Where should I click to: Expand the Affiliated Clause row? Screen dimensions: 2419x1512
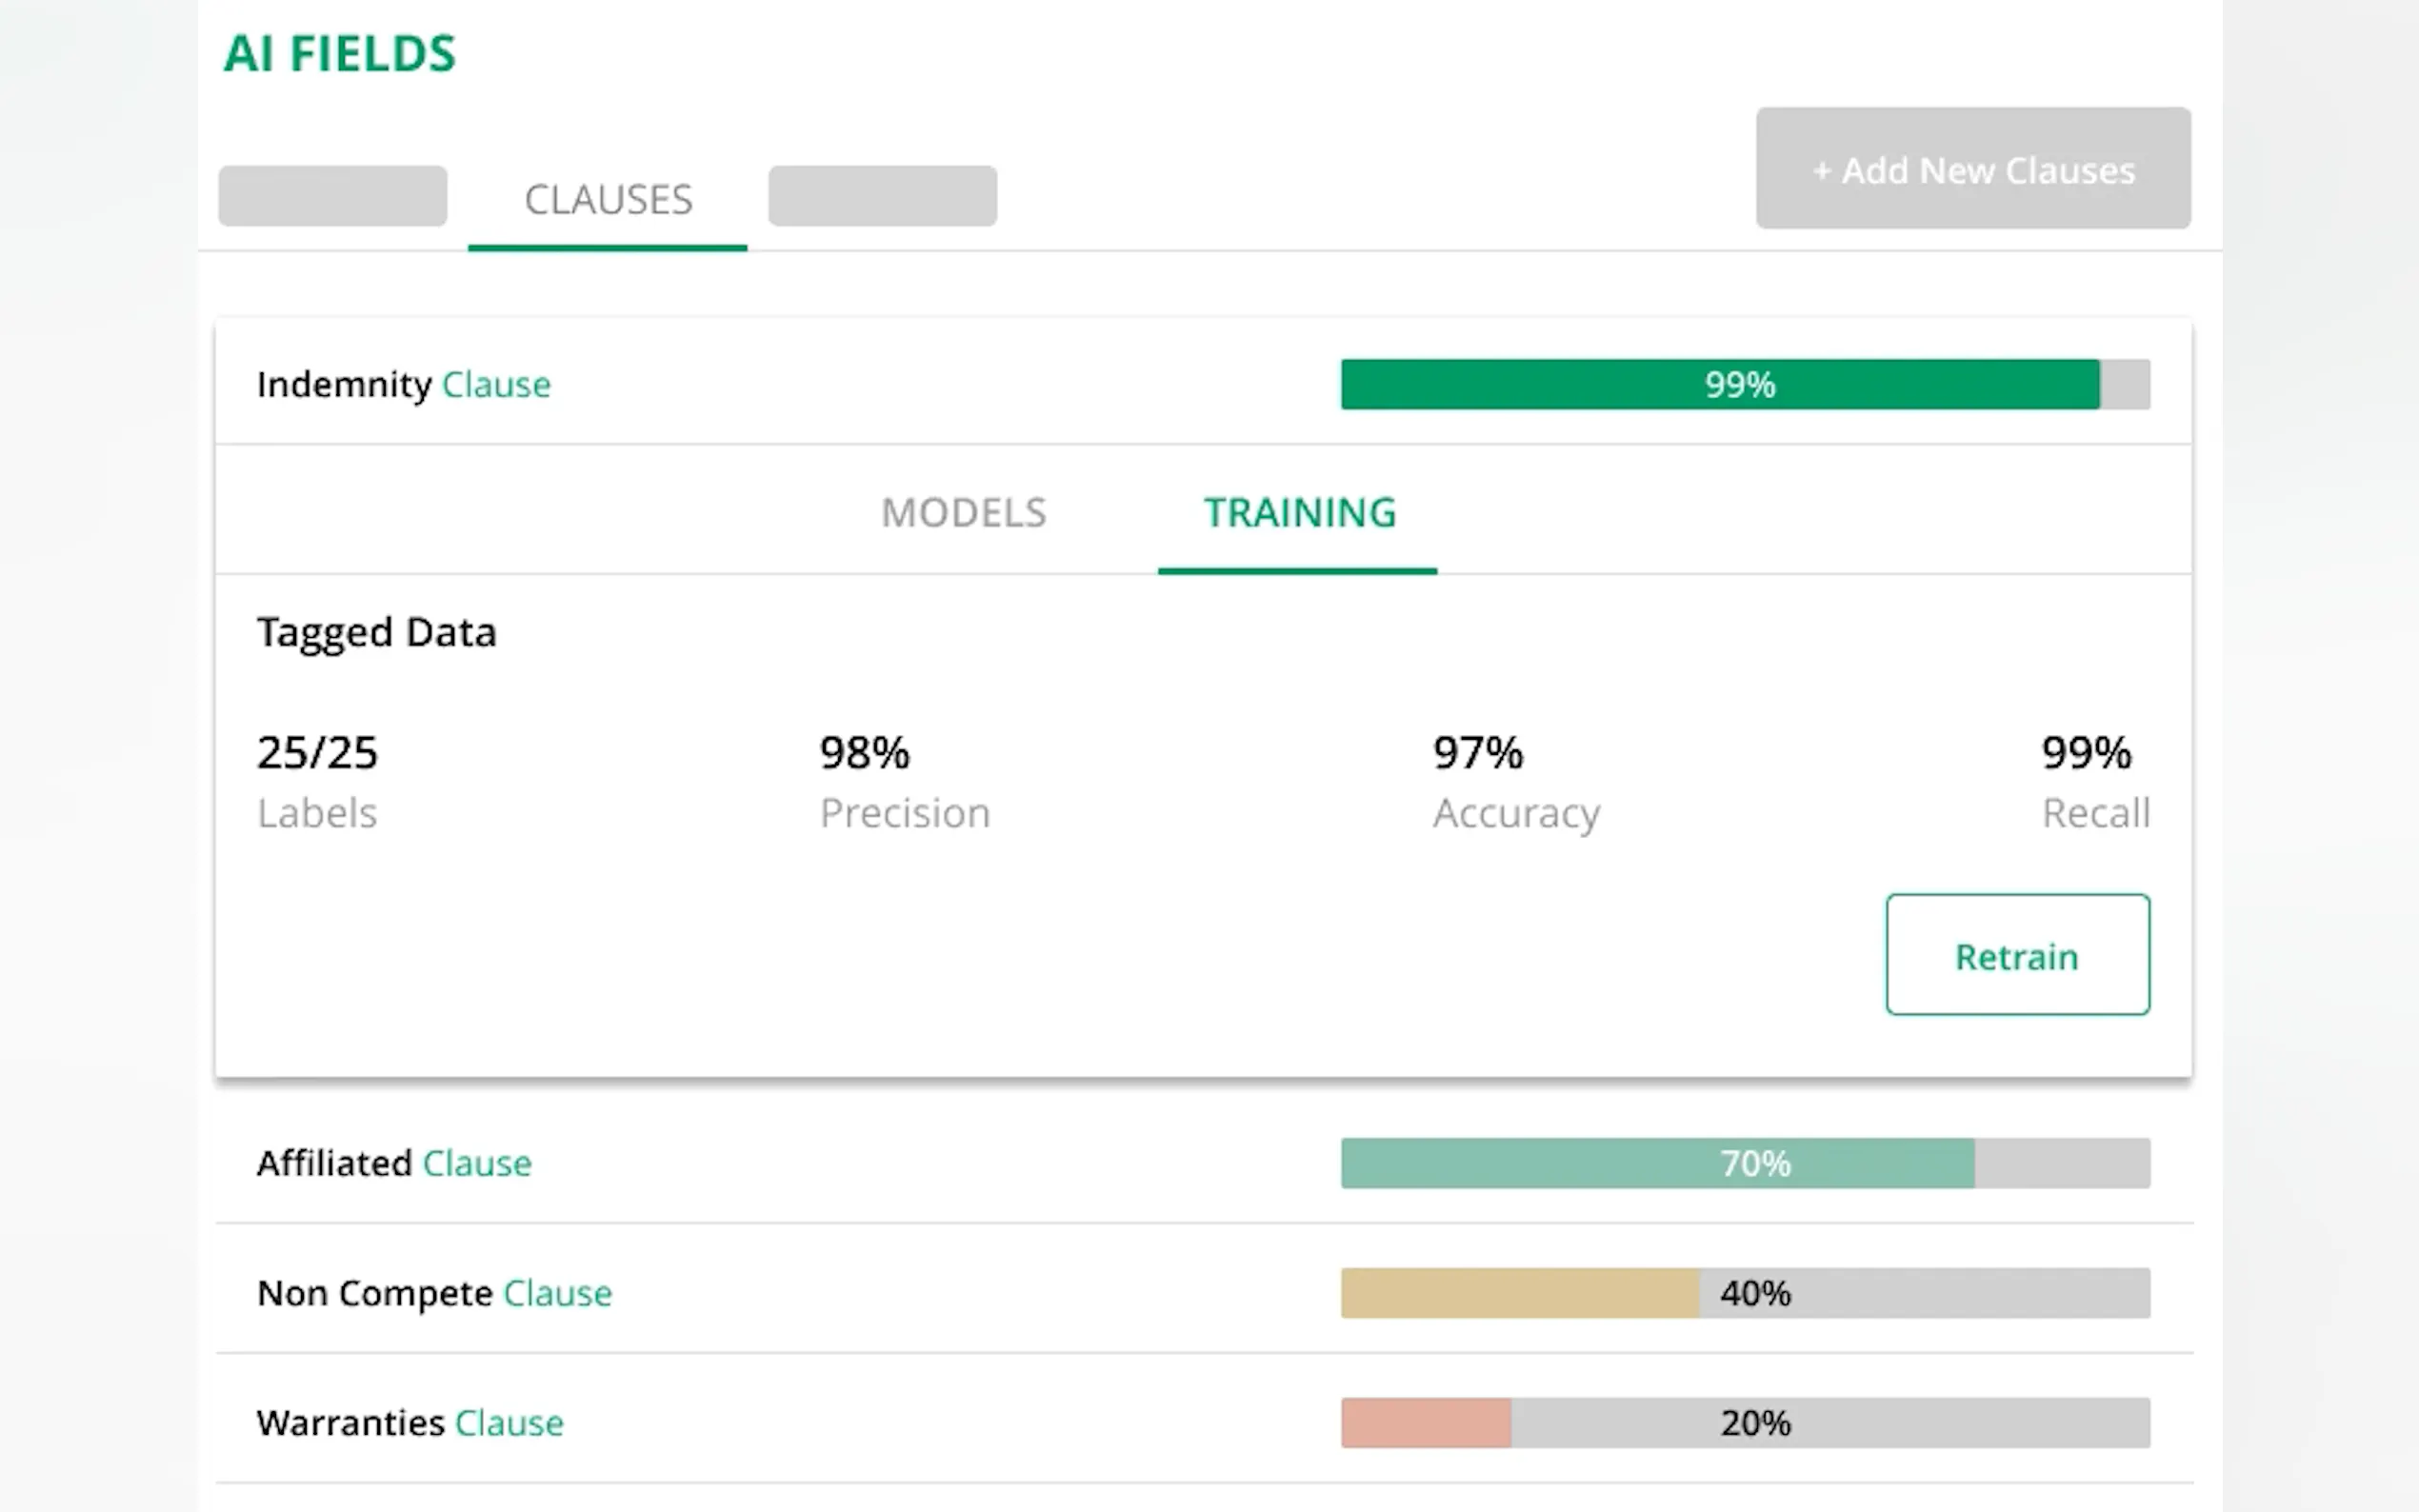click(394, 1164)
